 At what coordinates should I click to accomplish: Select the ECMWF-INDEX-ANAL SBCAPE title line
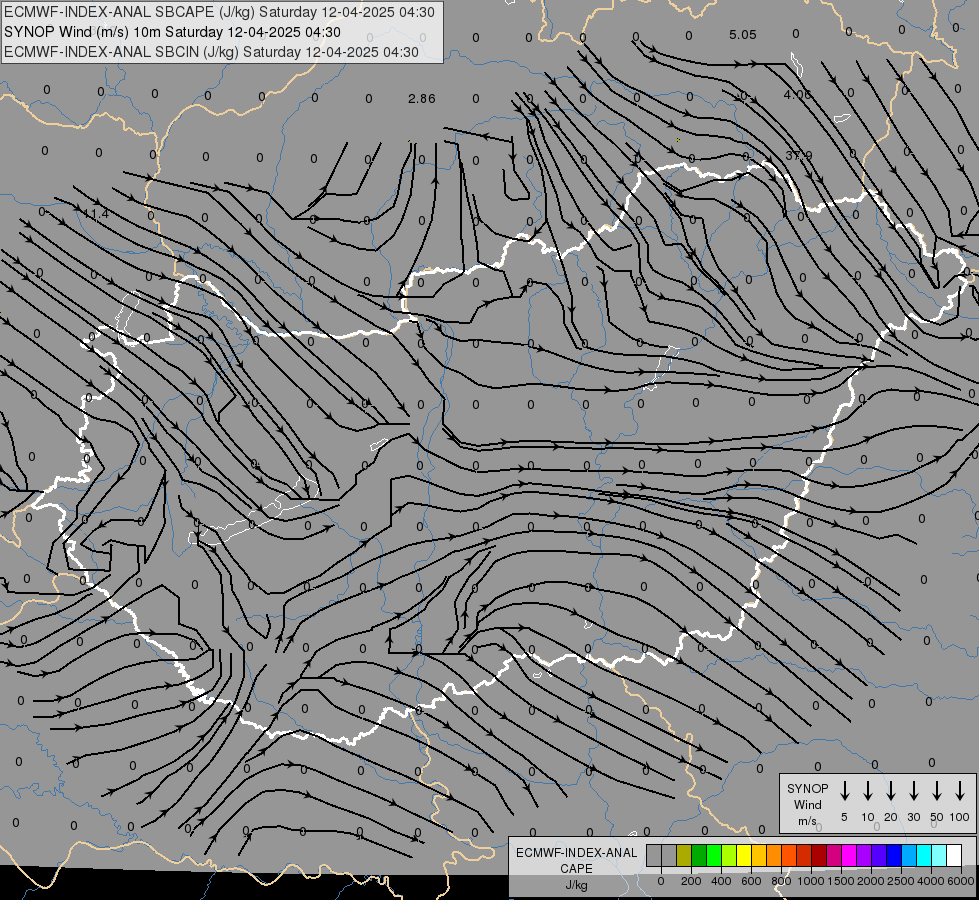pyautogui.click(x=219, y=12)
